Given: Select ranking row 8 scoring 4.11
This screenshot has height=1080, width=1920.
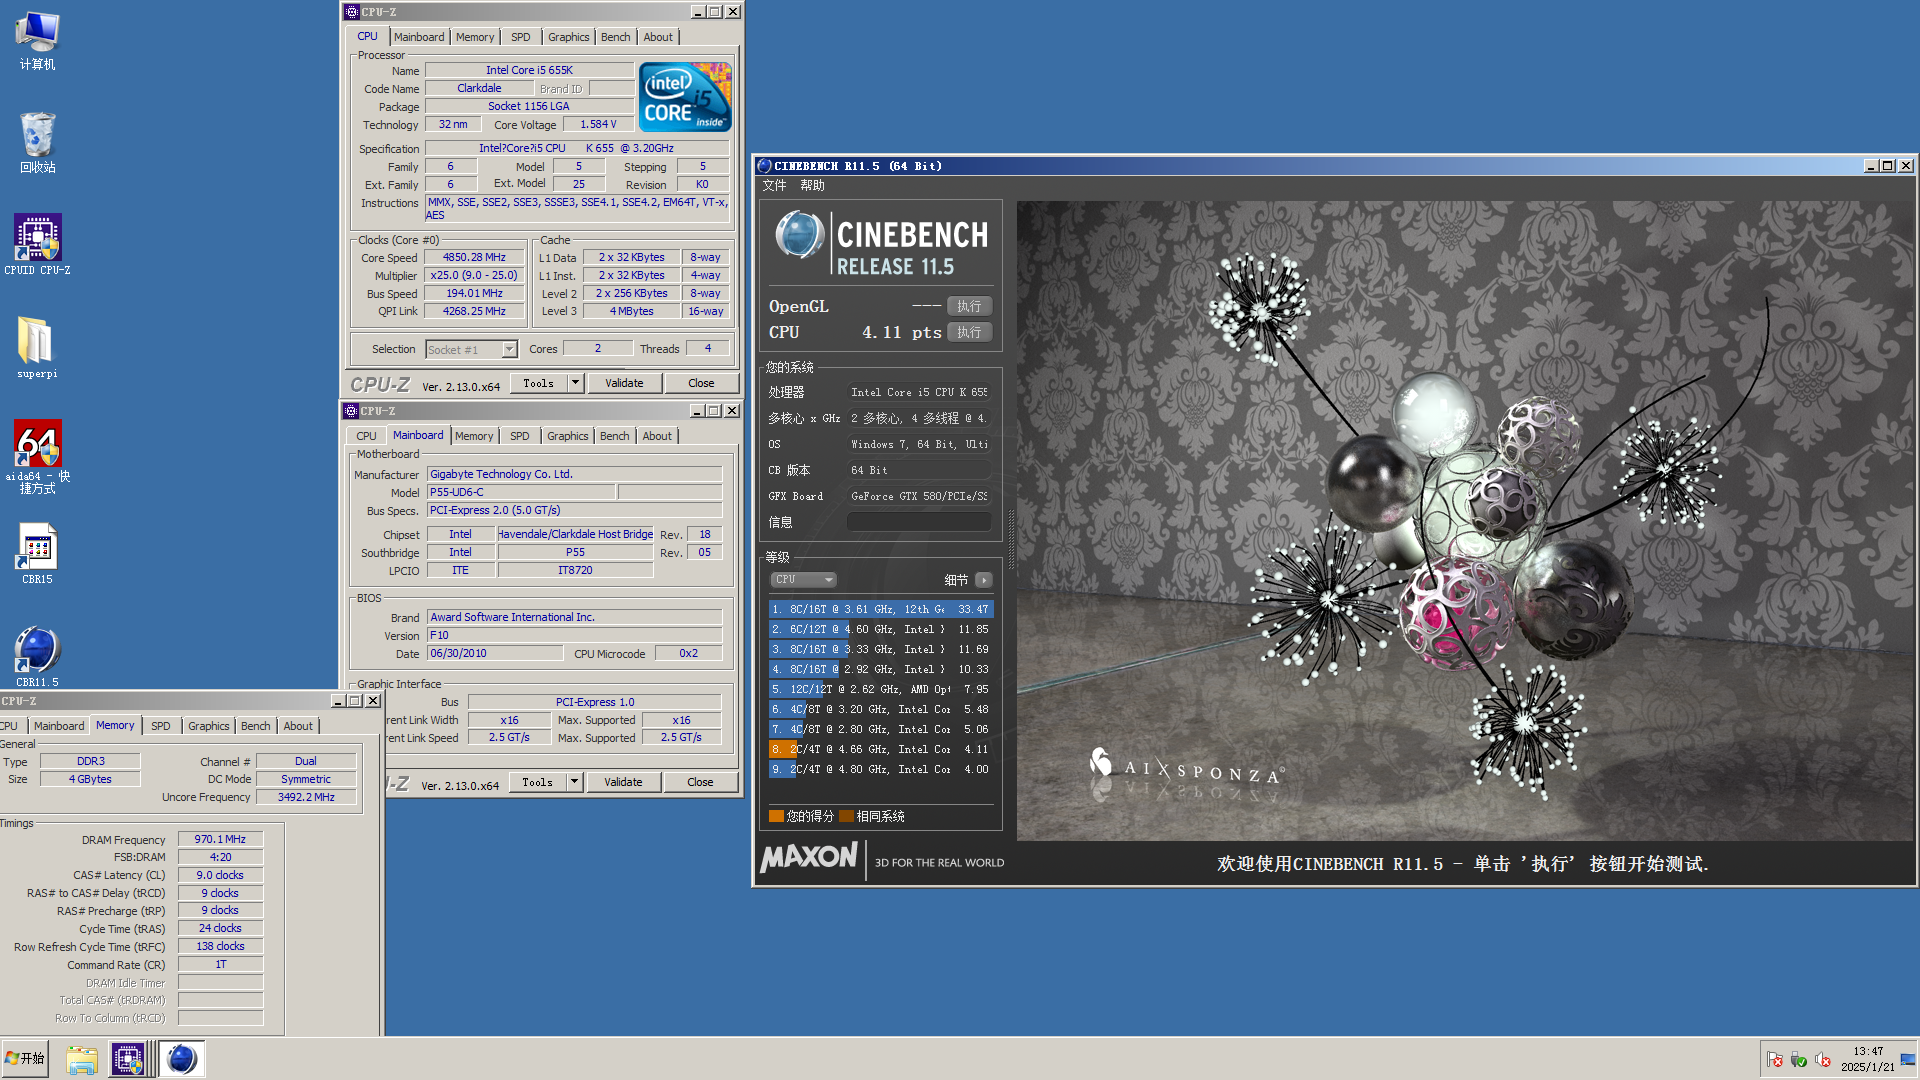Looking at the screenshot, I should pos(881,749).
